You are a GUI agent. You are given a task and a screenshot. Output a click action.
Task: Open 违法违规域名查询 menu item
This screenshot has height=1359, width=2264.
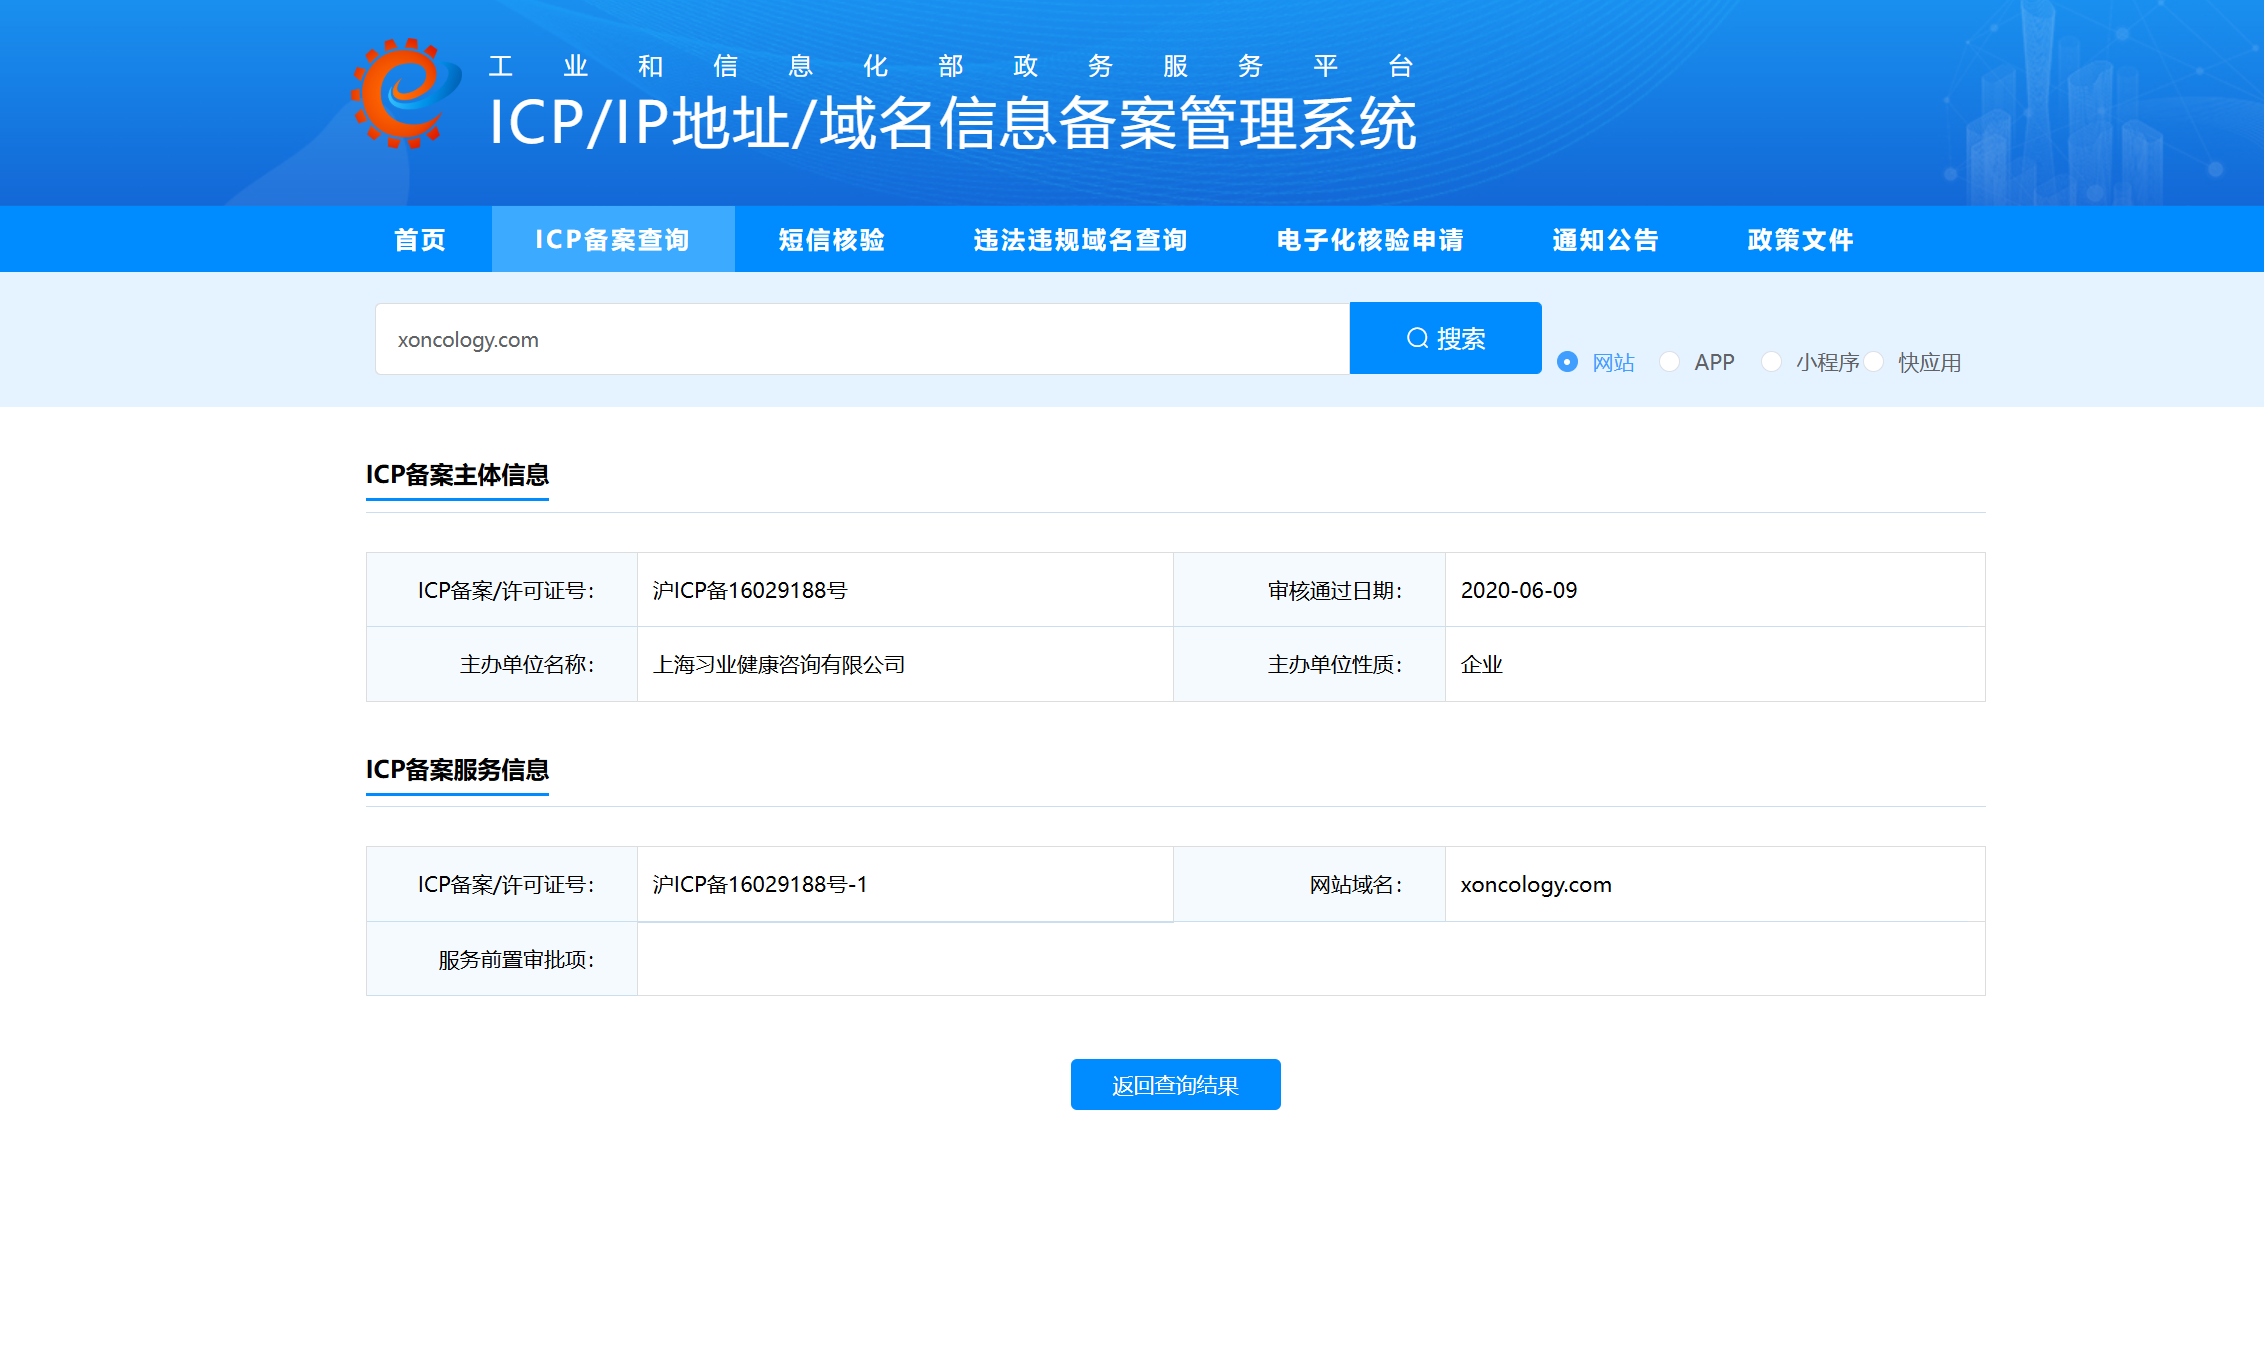(x=1080, y=240)
